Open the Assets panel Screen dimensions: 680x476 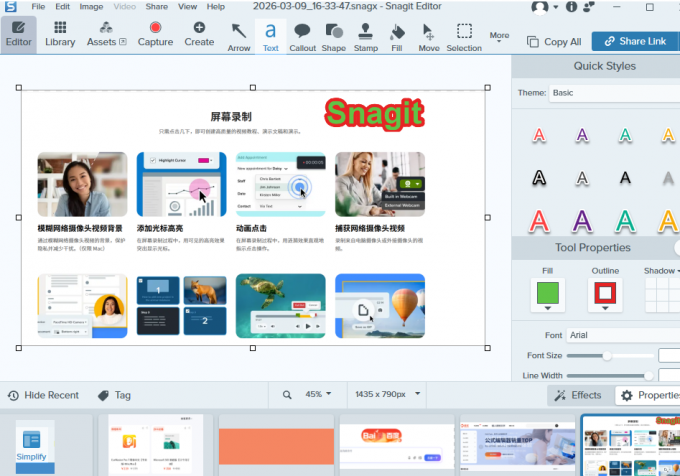106,34
